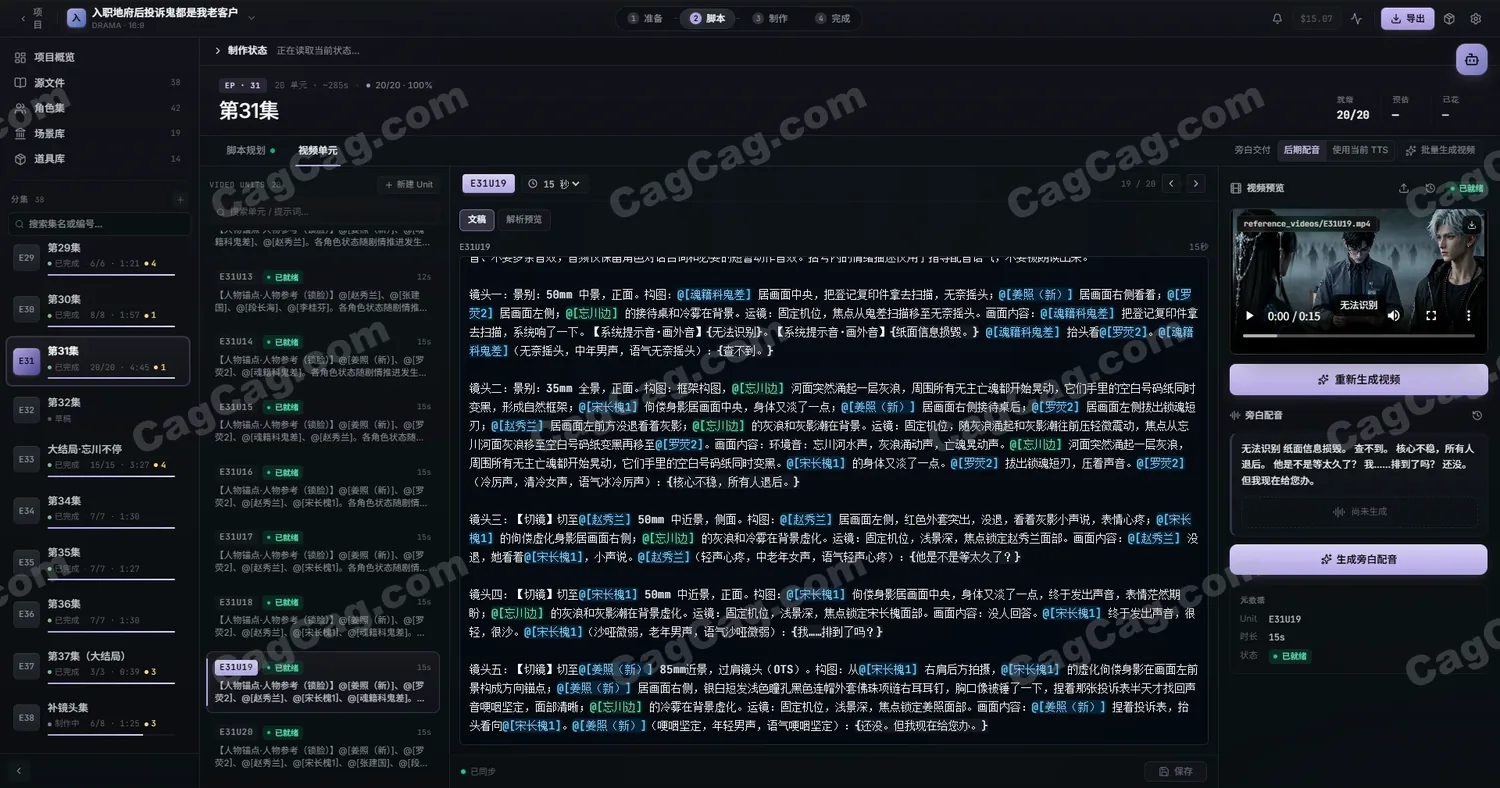This screenshot has height=788, width=1500.
Task: Collapse the left sidebar with bottom chevron
Action: coord(19,771)
